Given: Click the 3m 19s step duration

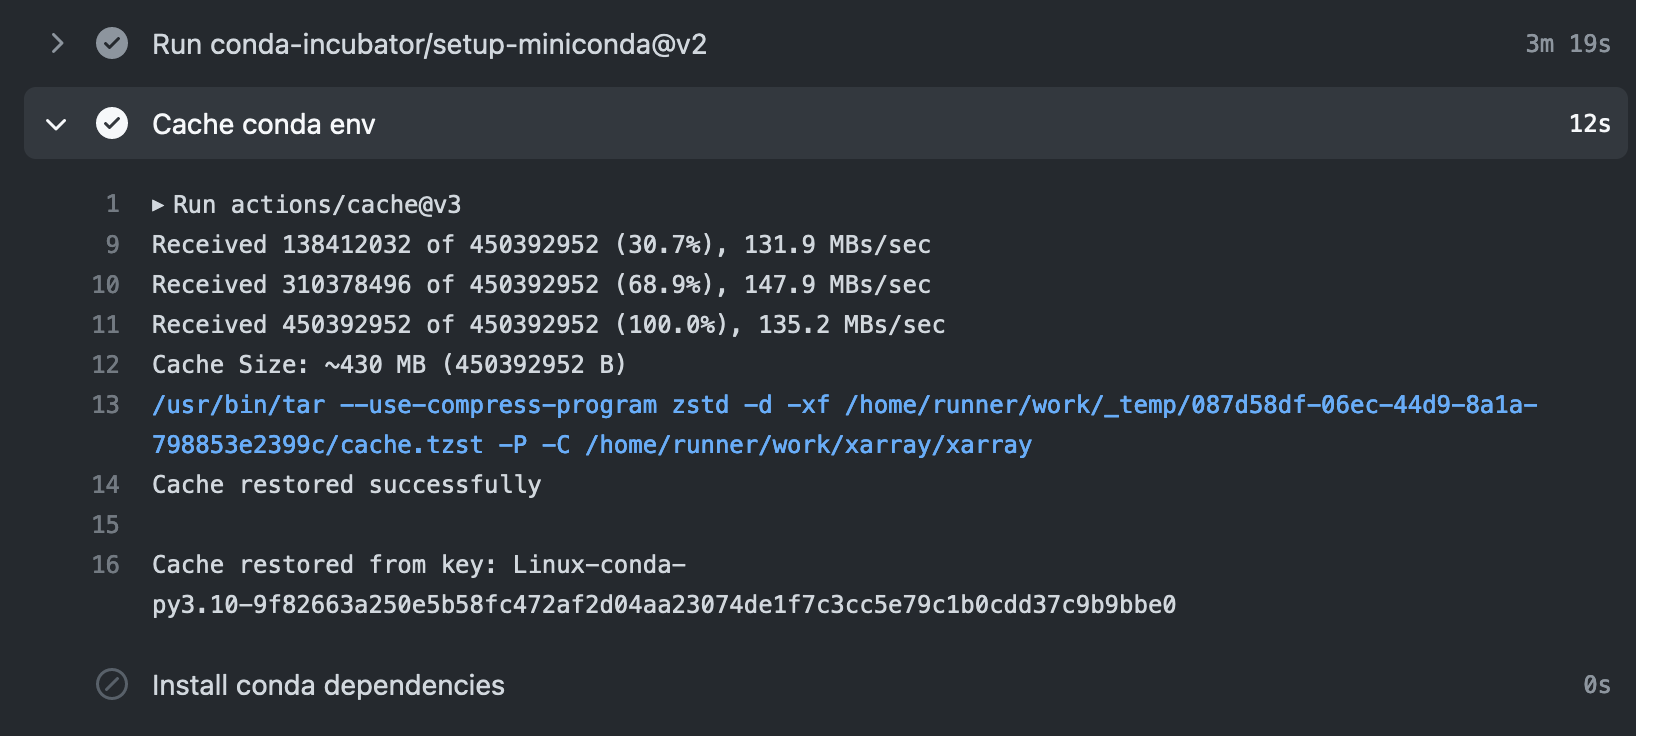Looking at the screenshot, I should point(1567,44).
